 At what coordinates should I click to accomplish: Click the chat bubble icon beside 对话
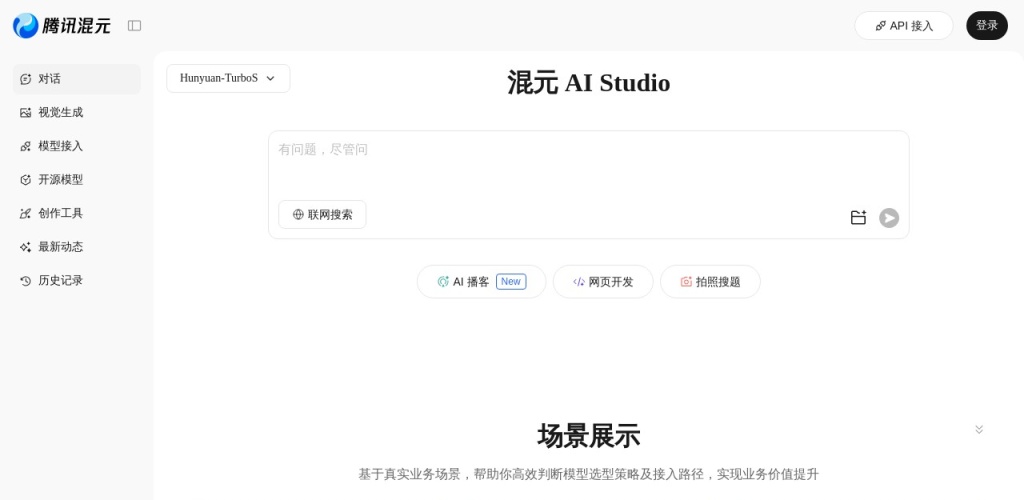coord(25,79)
